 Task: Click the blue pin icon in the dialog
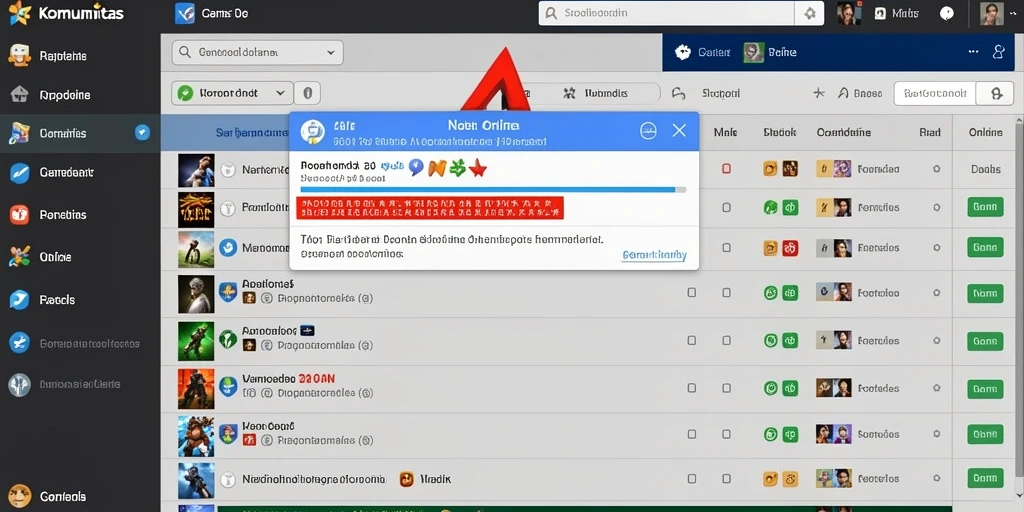pyautogui.click(x=416, y=168)
